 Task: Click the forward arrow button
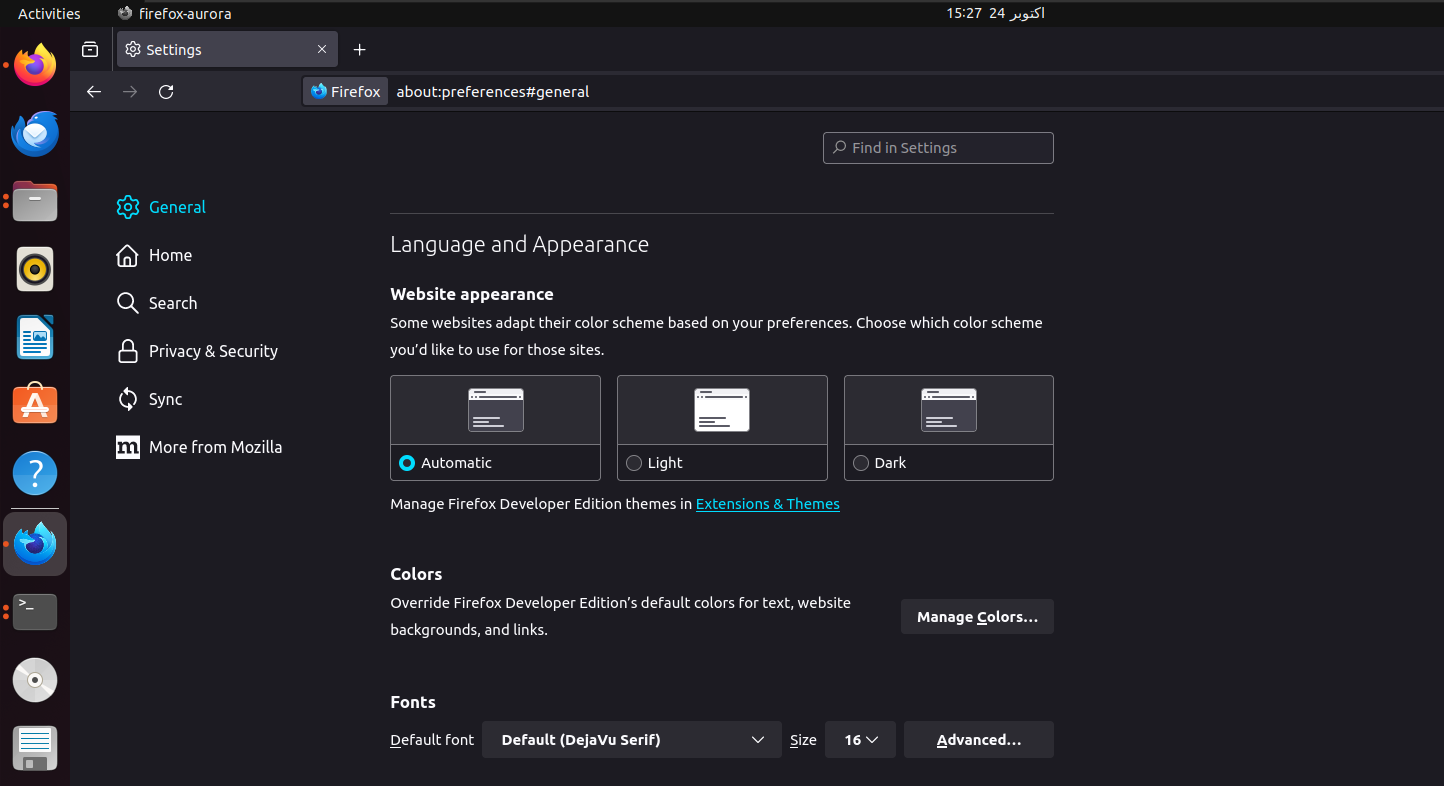click(x=130, y=91)
